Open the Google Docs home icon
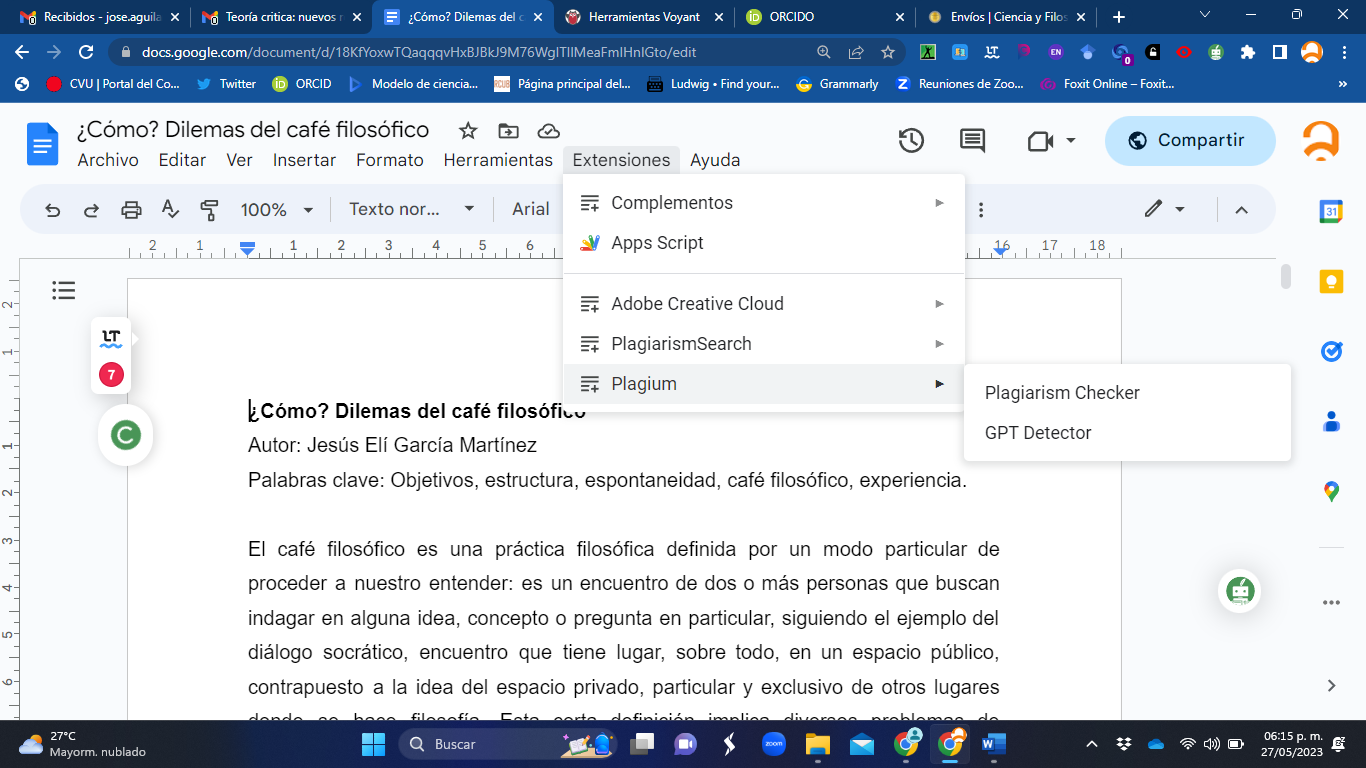 point(43,144)
